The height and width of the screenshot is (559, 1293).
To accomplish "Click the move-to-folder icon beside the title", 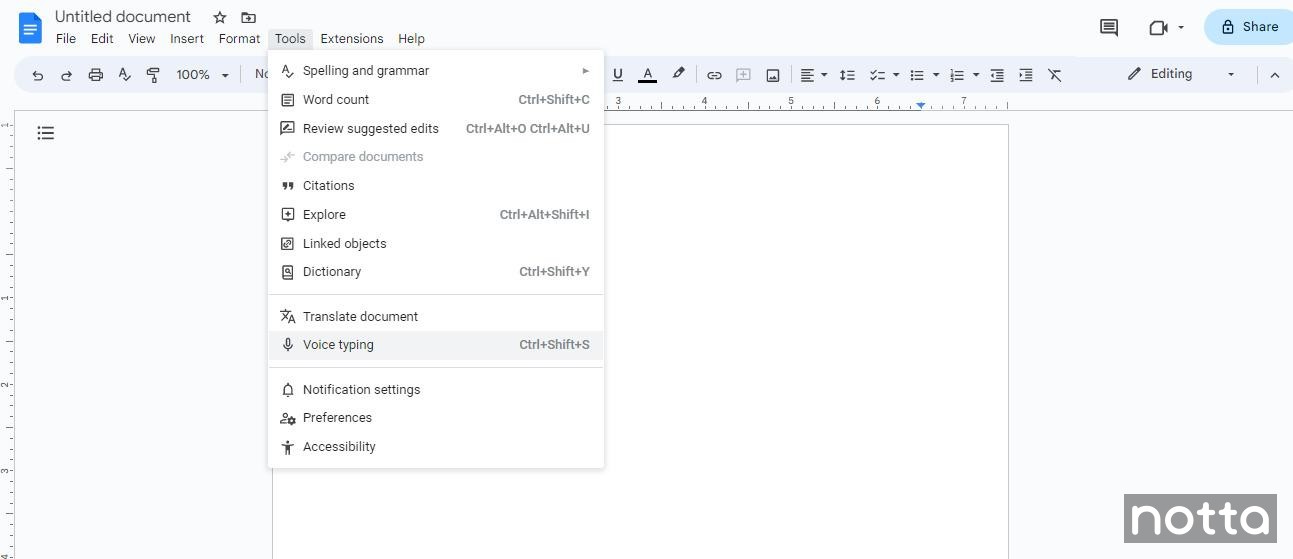I will click(248, 17).
